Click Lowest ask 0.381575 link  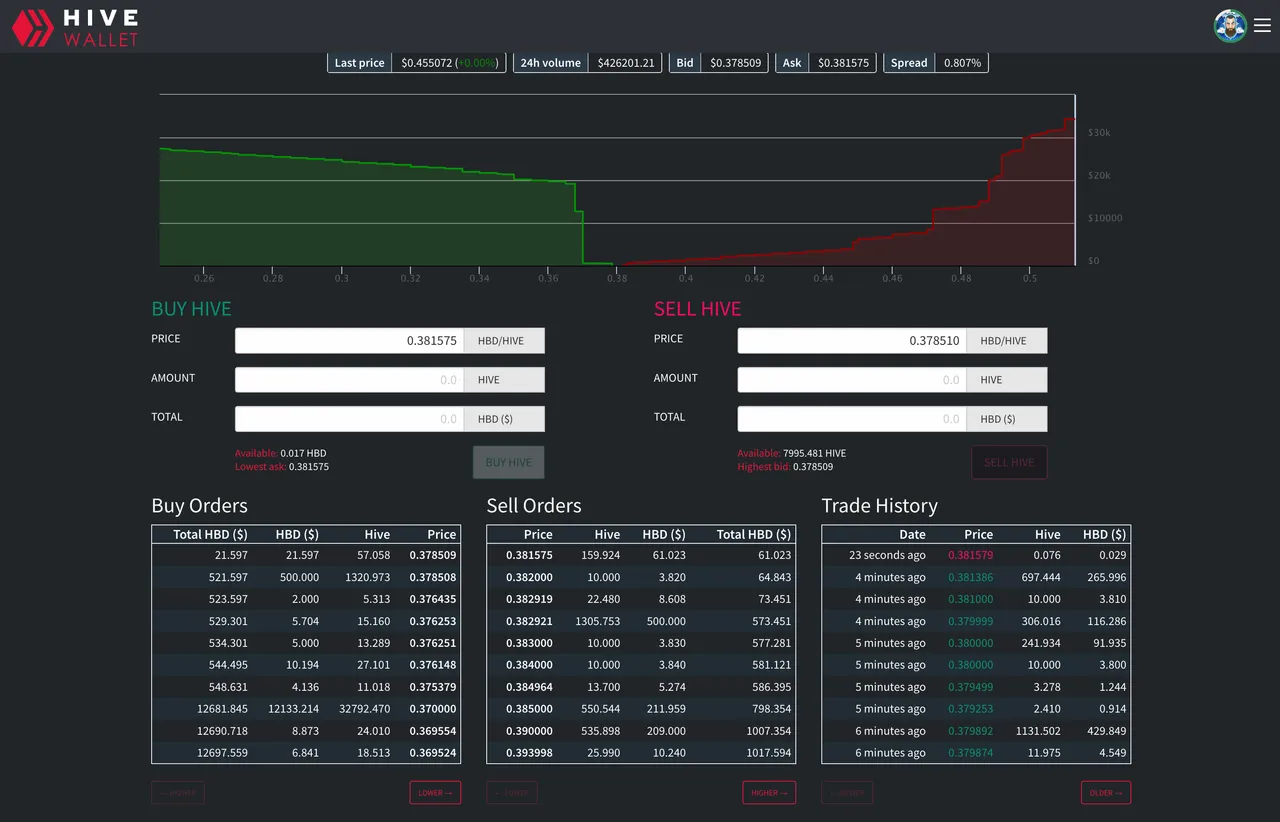[x=282, y=467]
